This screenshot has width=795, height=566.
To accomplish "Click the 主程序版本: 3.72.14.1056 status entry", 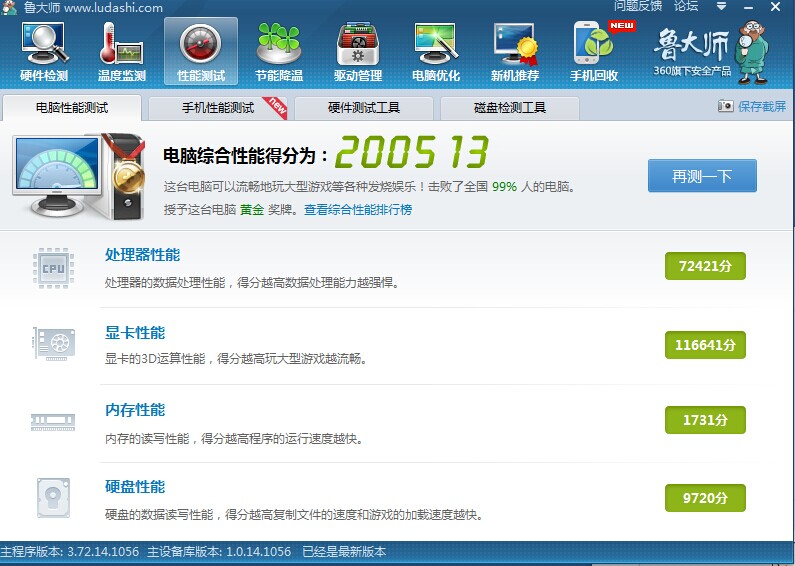I will tap(69, 551).
